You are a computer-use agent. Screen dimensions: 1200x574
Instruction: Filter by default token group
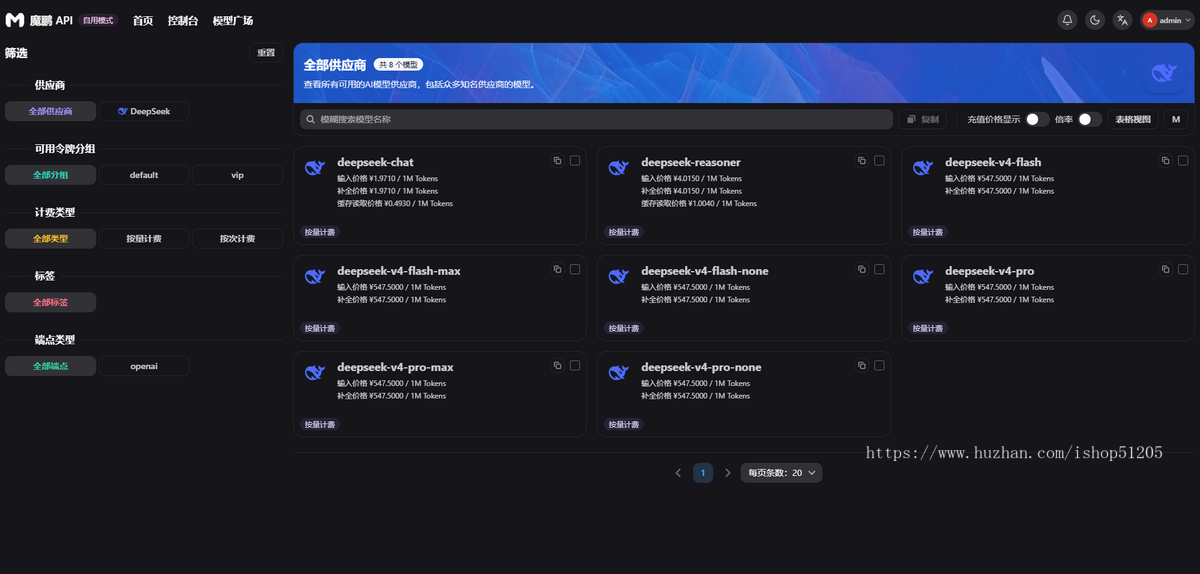[x=144, y=175]
